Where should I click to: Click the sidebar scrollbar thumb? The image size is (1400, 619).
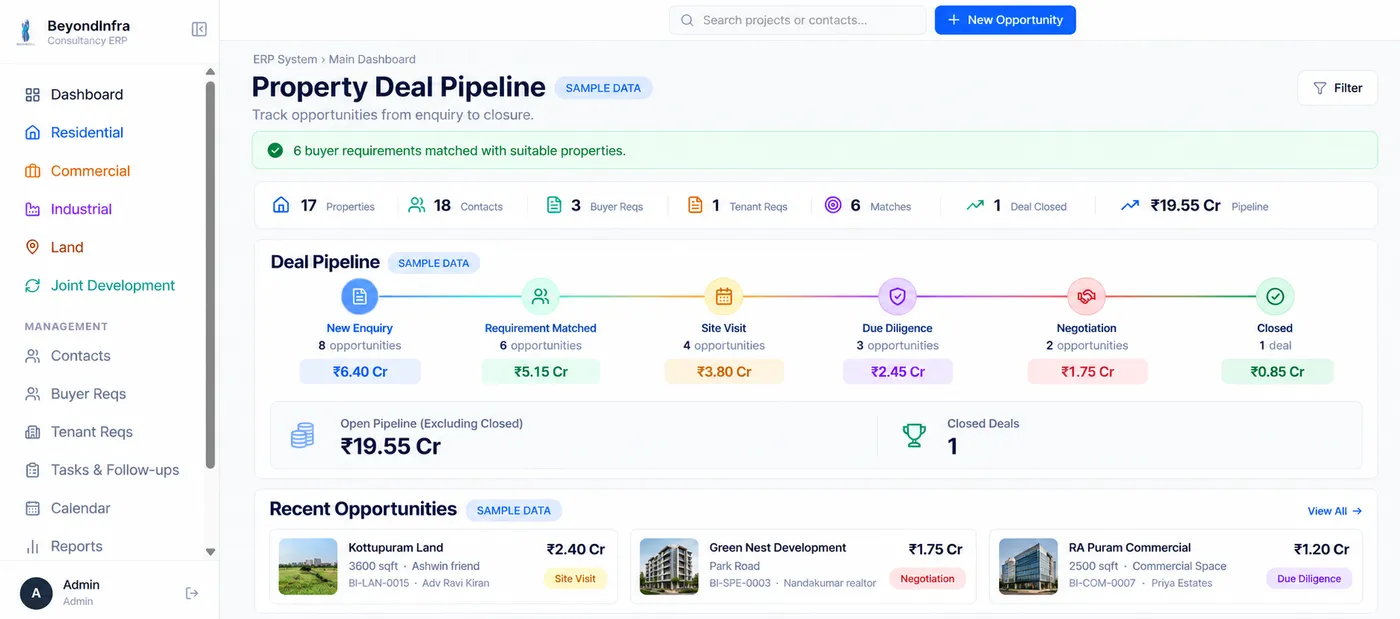[x=210, y=275]
